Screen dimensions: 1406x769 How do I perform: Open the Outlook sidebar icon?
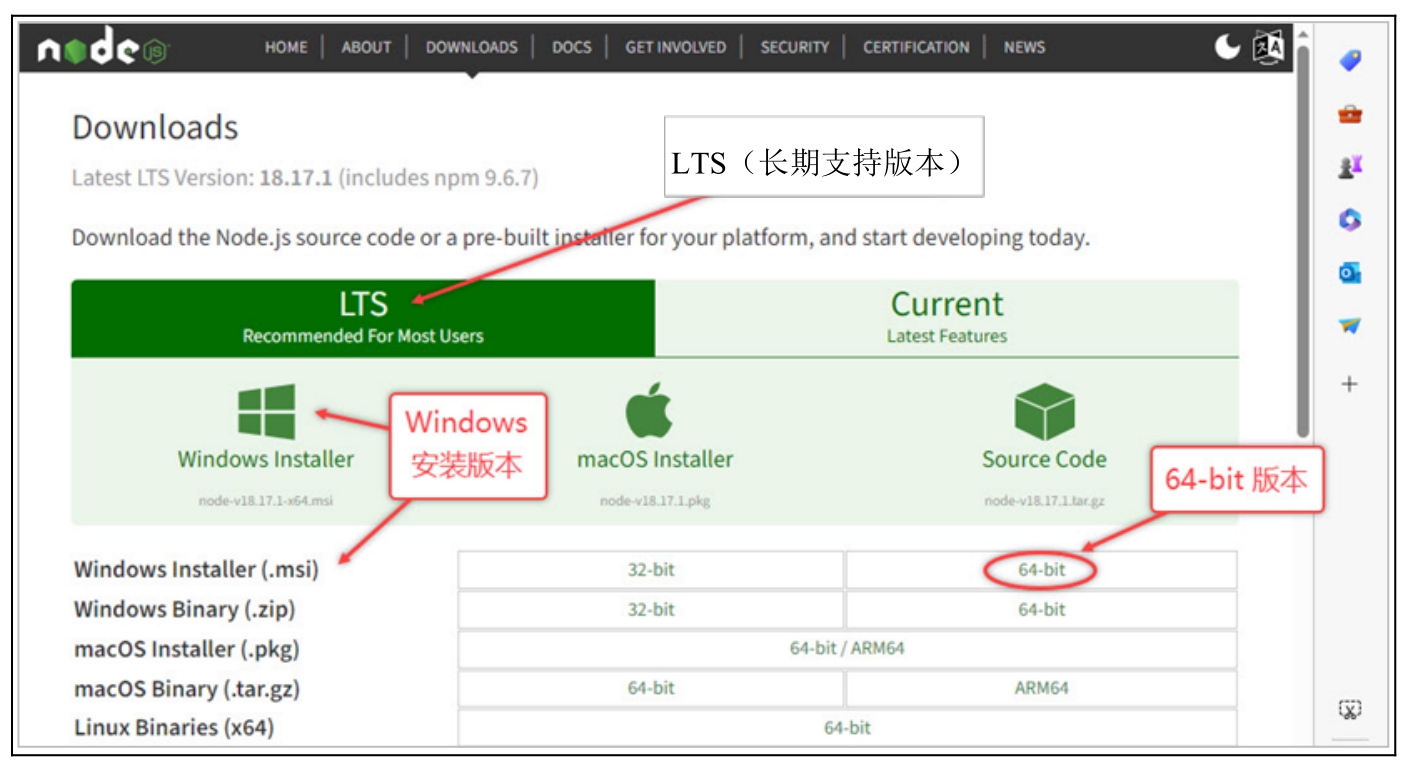[x=1350, y=273]
